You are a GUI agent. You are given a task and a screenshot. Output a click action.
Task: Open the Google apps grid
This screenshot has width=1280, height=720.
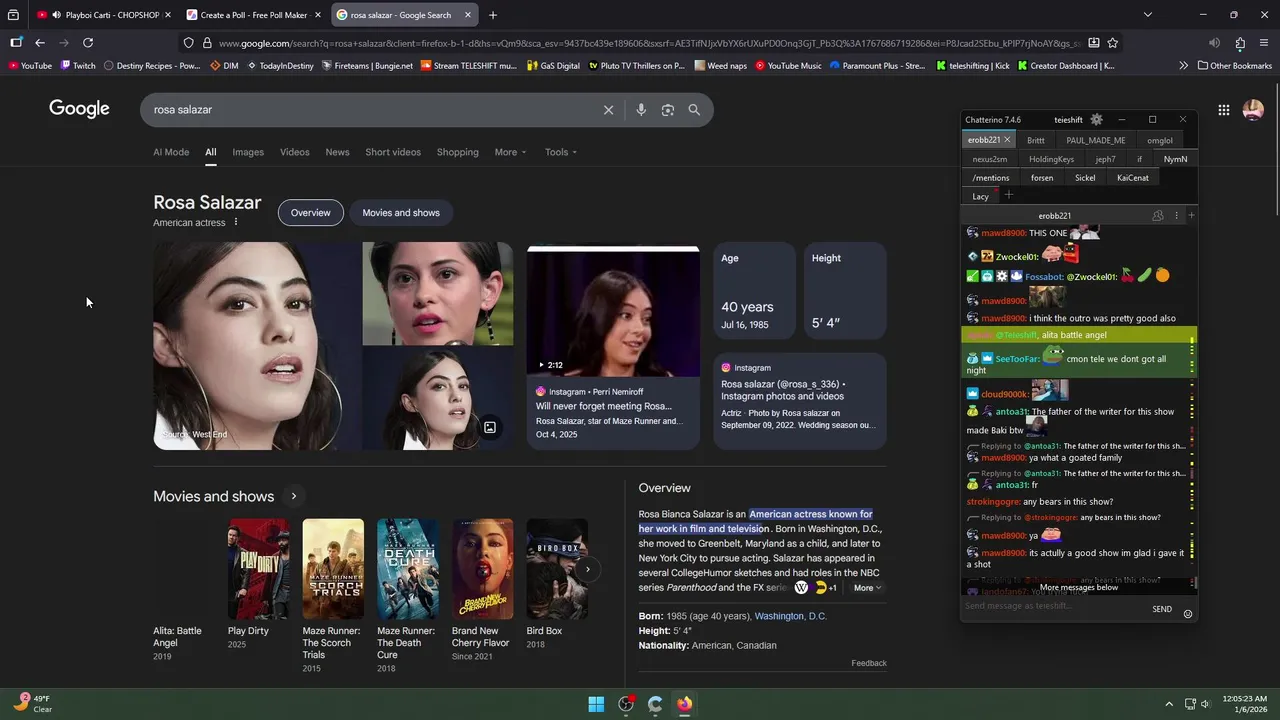(1224, 110)
